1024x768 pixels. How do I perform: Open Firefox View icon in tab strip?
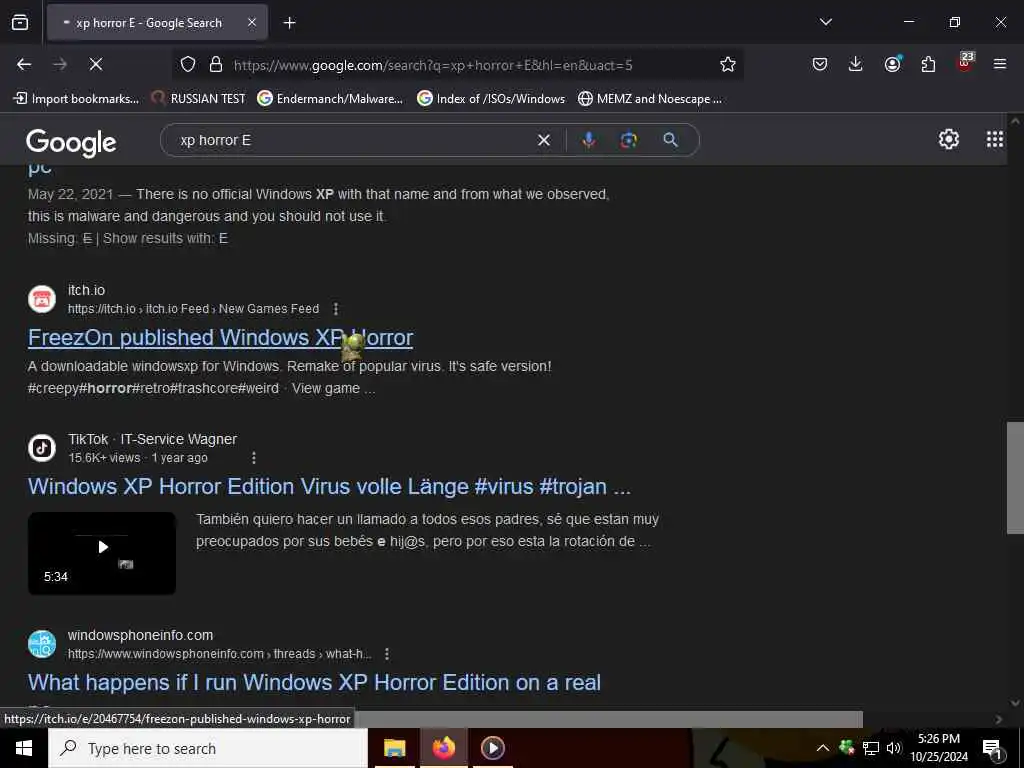[20, 22]
